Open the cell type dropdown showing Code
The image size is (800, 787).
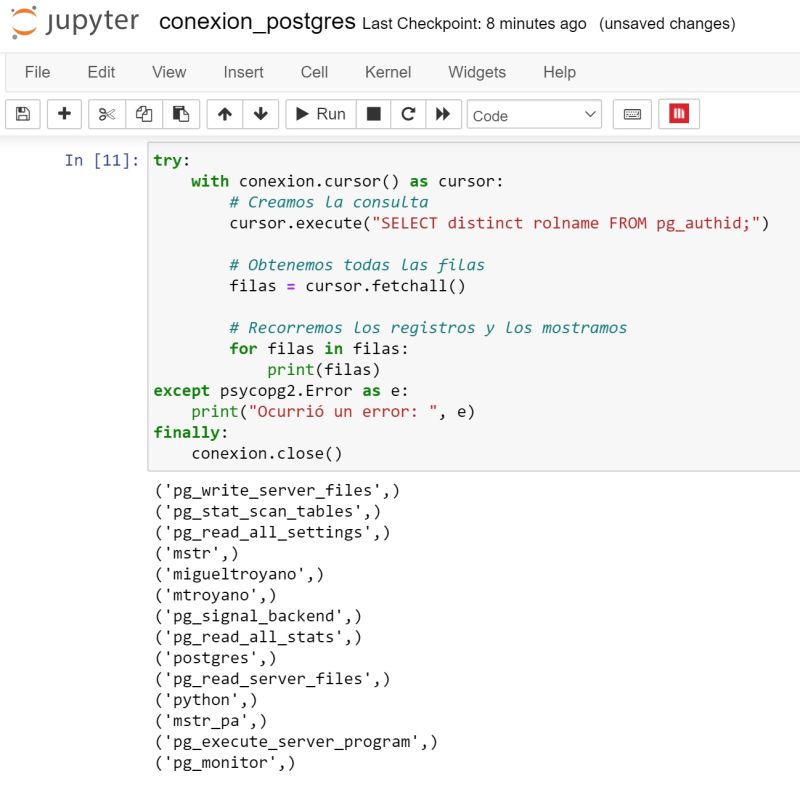(x=533, y=113)
